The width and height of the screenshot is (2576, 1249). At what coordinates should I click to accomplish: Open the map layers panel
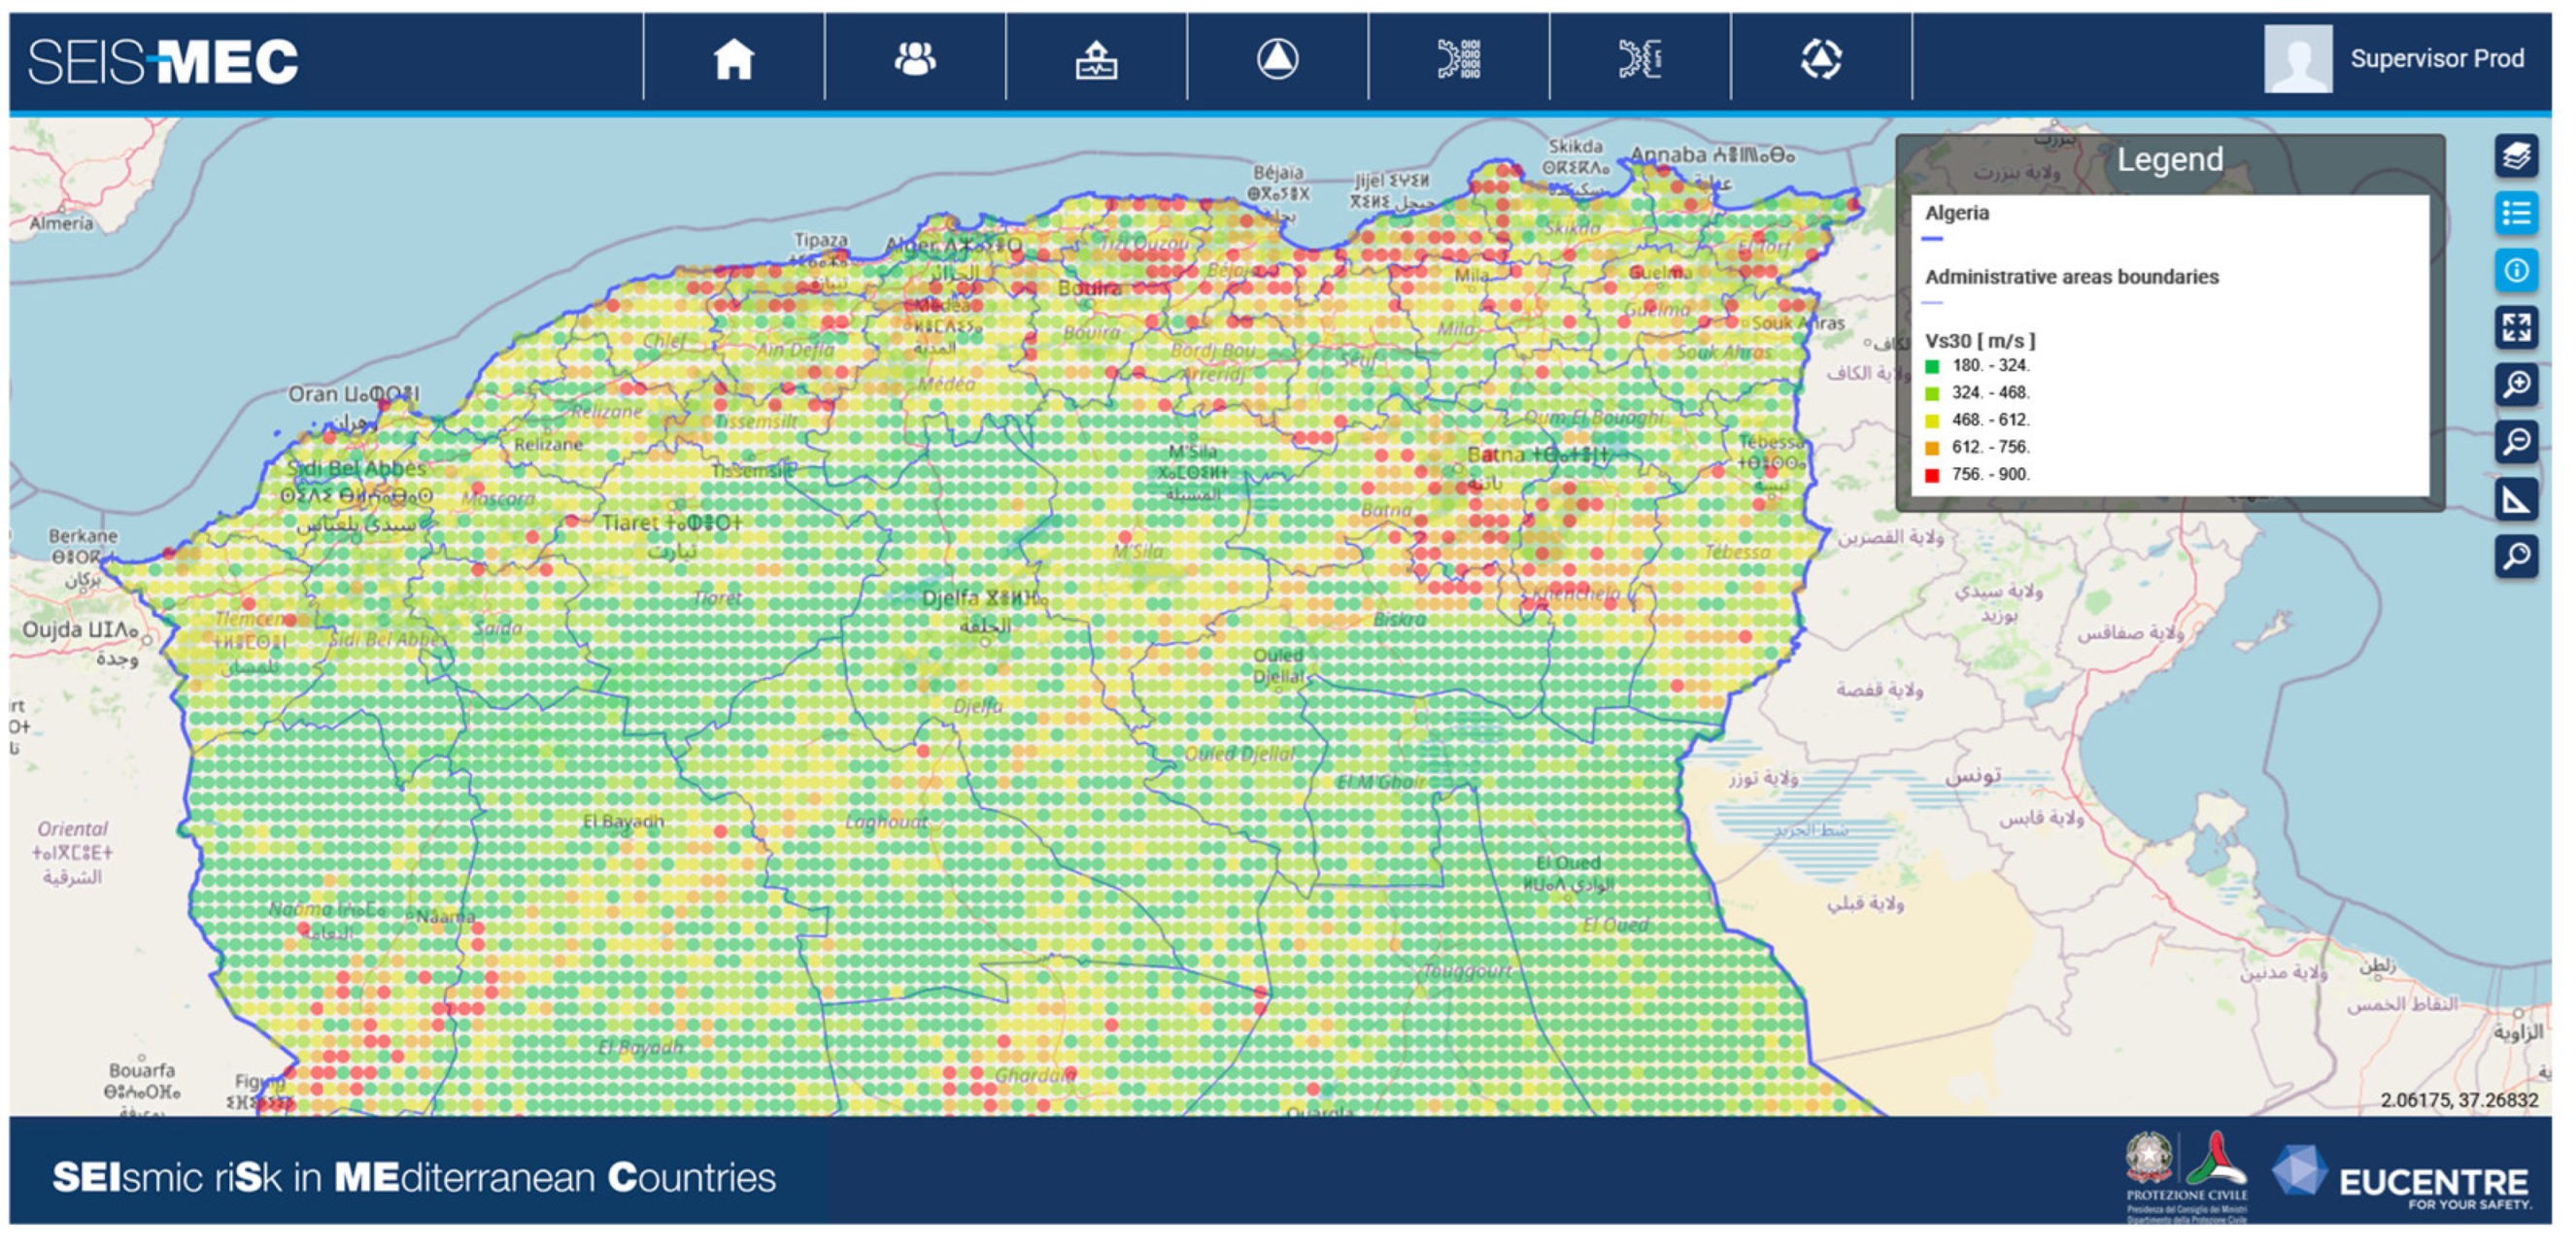click(x=2515, y=157)
